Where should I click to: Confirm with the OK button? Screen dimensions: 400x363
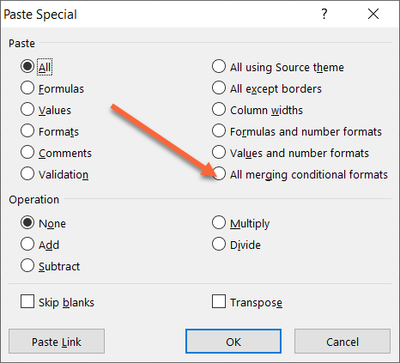(233, 342)
